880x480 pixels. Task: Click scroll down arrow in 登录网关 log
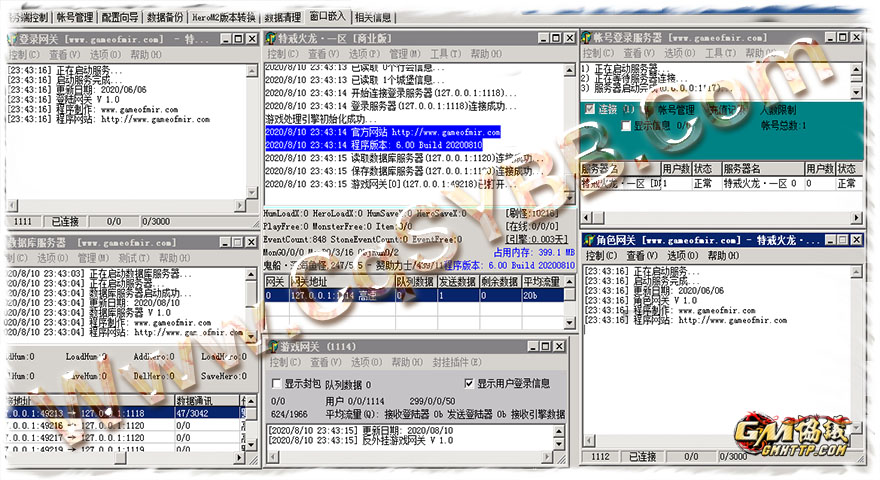(x=251, y=192)
